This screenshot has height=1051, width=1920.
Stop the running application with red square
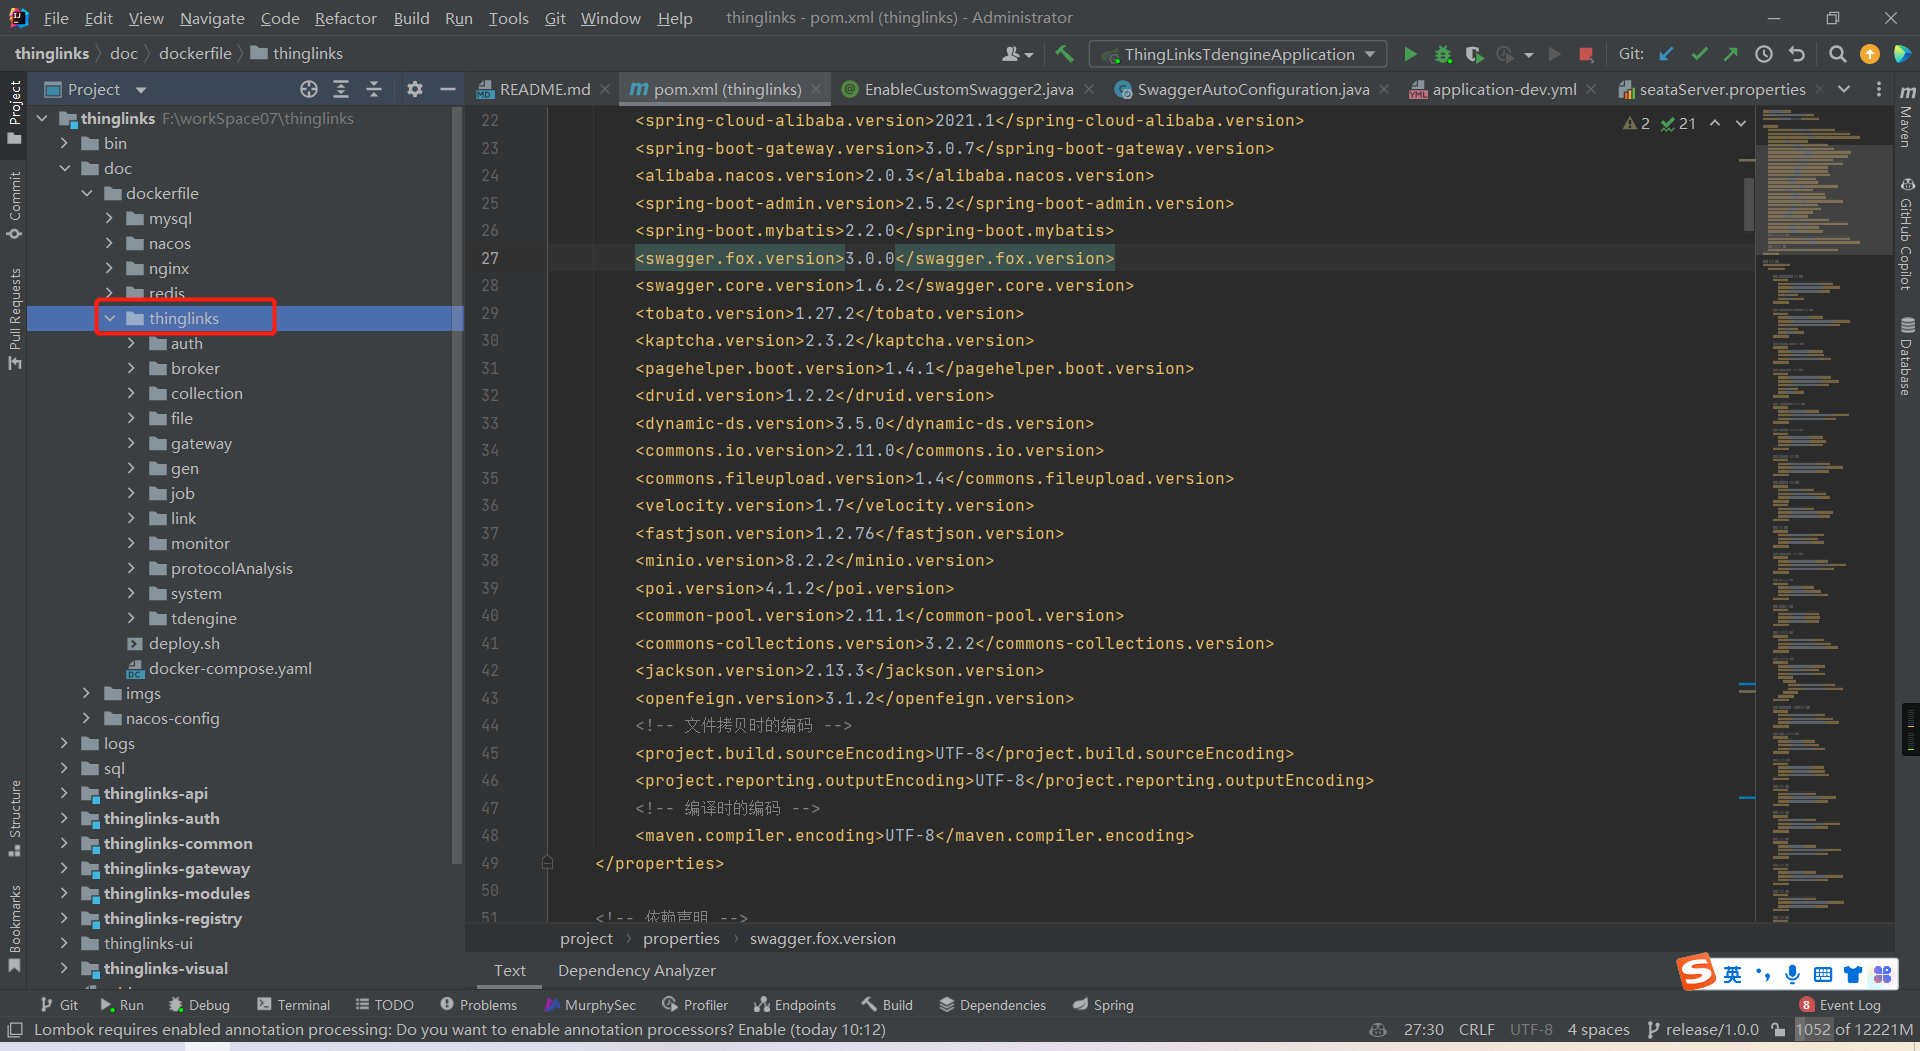pos(1586,54)
